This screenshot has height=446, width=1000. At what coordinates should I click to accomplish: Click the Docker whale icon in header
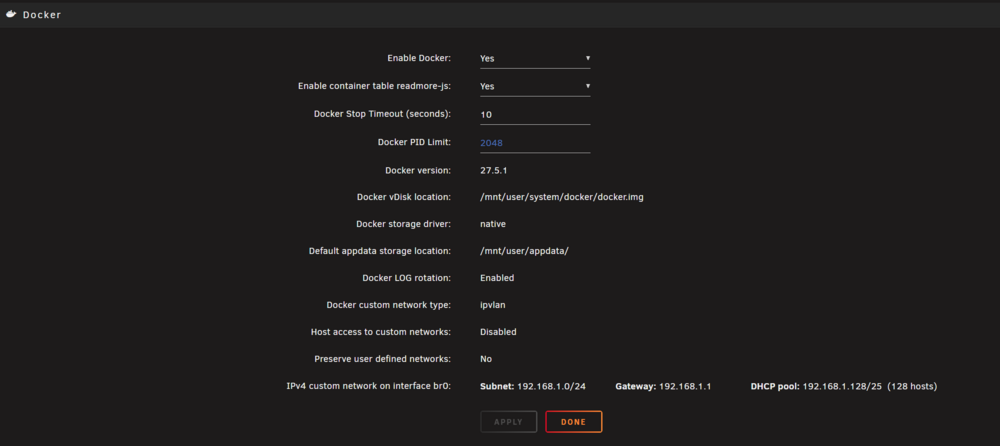click(11, 14)
